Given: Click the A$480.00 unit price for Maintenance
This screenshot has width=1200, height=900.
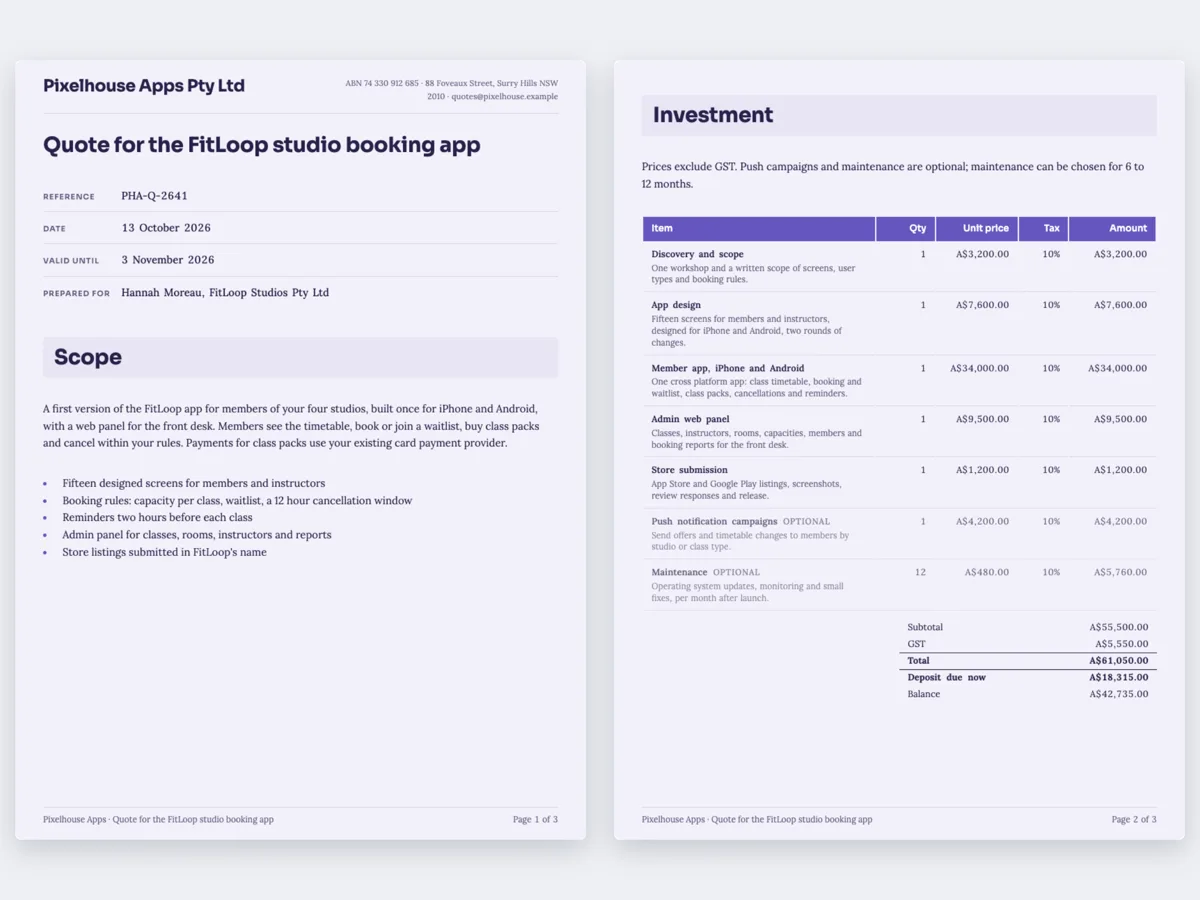Looking at the screenshot, I should [987, 572].
